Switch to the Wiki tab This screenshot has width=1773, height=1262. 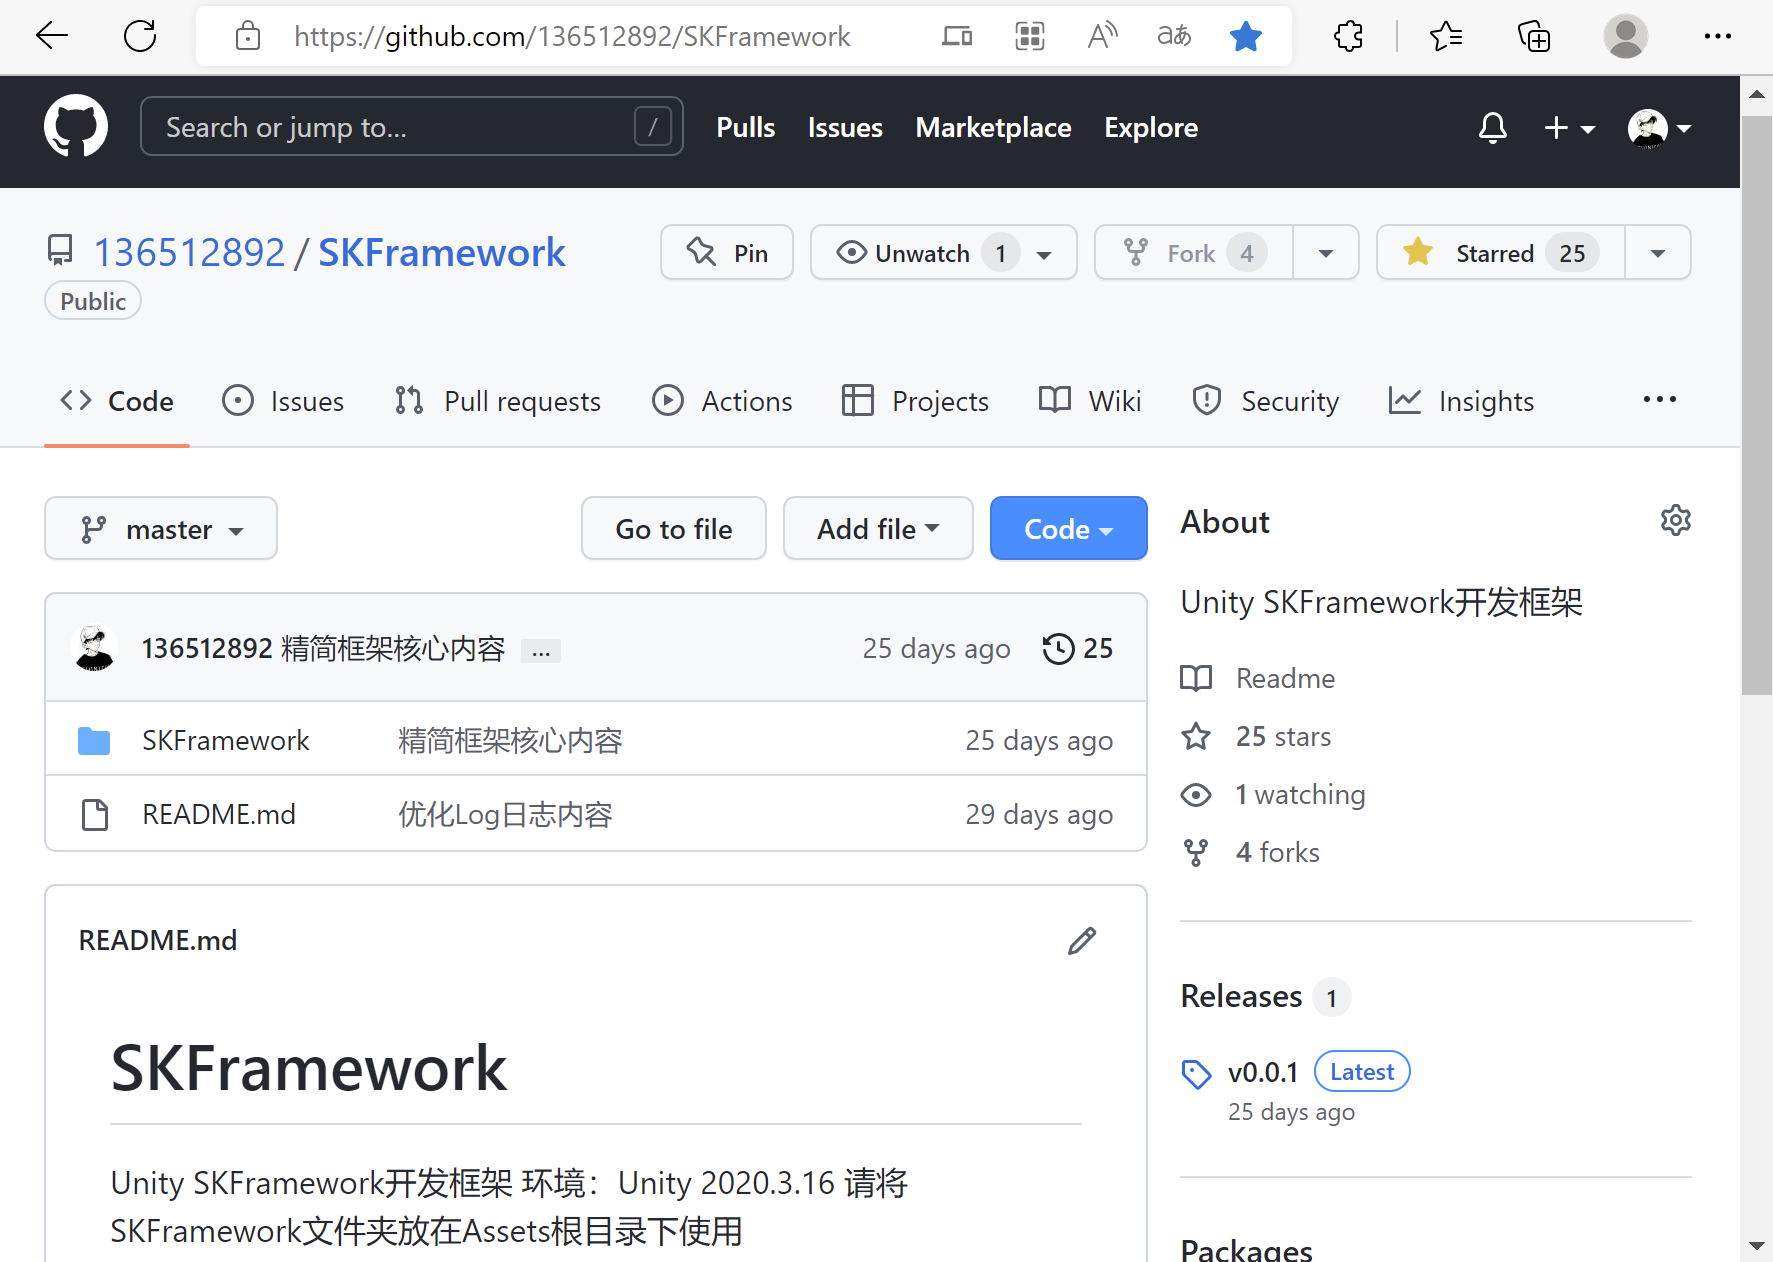pos(1090,402)
